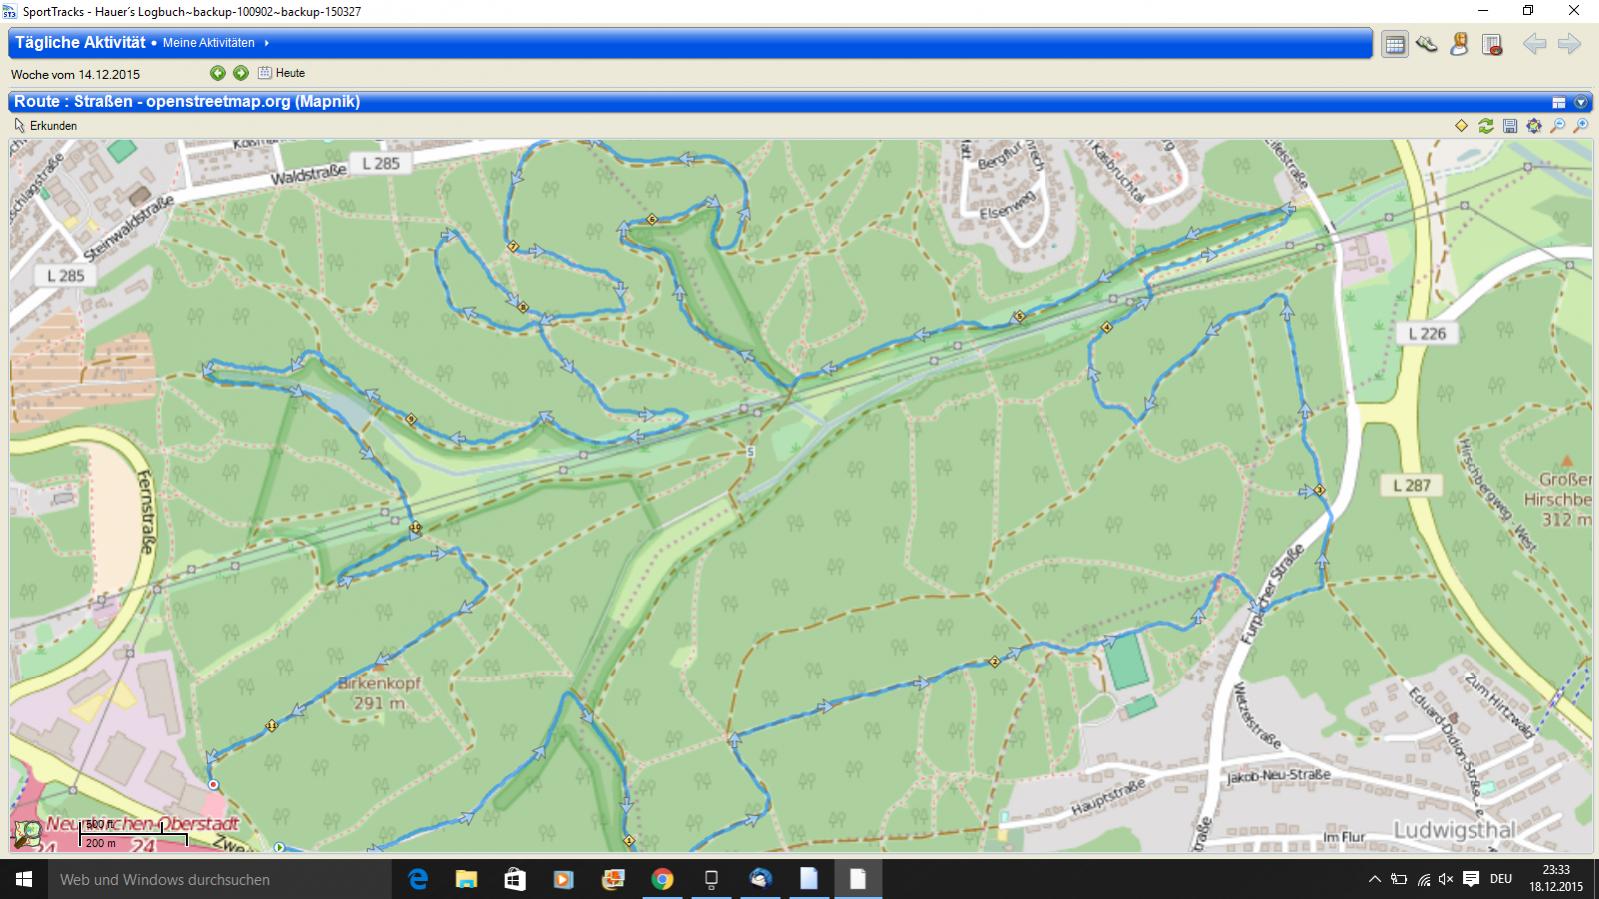The width and height of the screenshot is (1599, 899).
Task: Go to previous week with green arrow
Action: 218,73
